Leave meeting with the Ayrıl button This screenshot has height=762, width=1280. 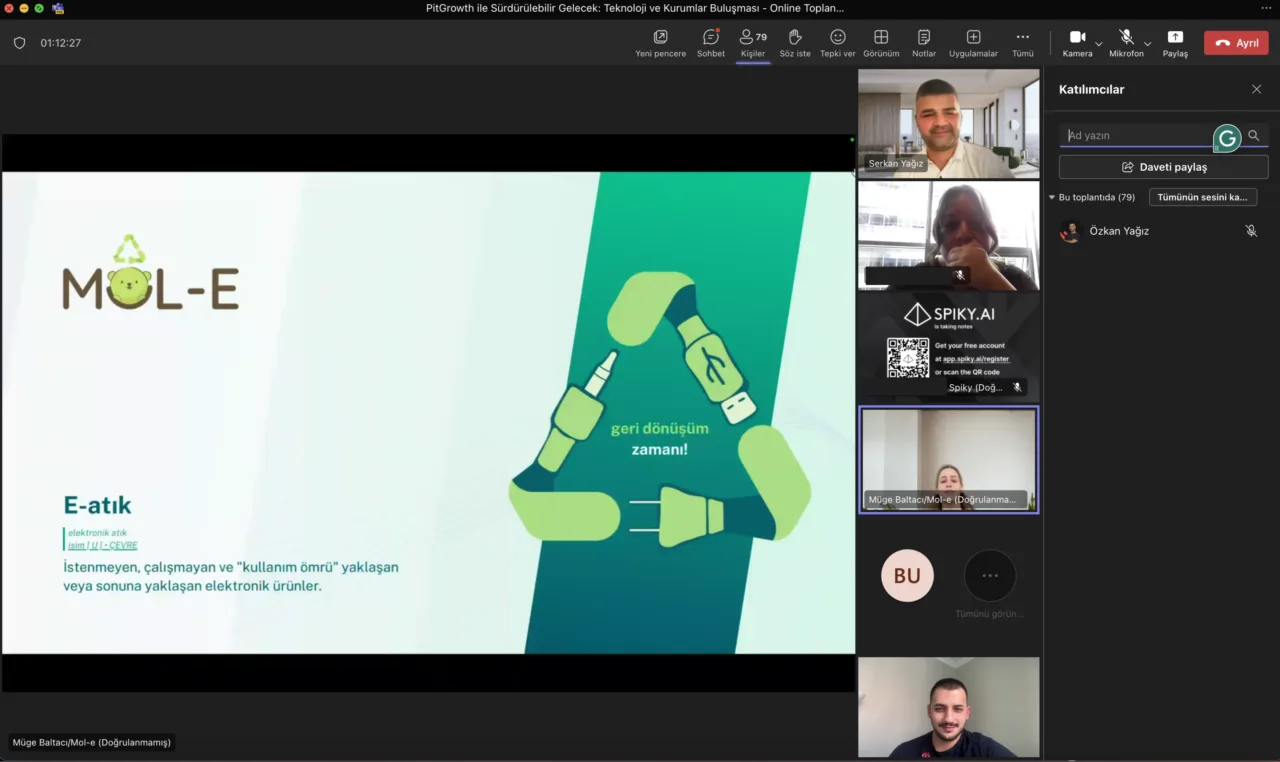point(1236,43)
